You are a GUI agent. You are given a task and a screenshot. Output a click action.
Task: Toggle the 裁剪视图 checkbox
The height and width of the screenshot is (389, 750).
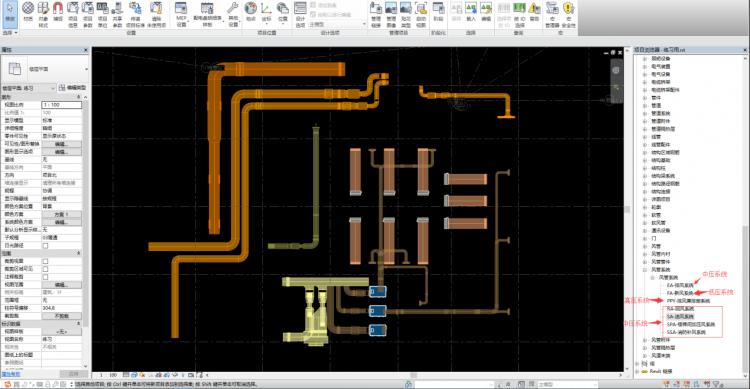click(45, 261)
